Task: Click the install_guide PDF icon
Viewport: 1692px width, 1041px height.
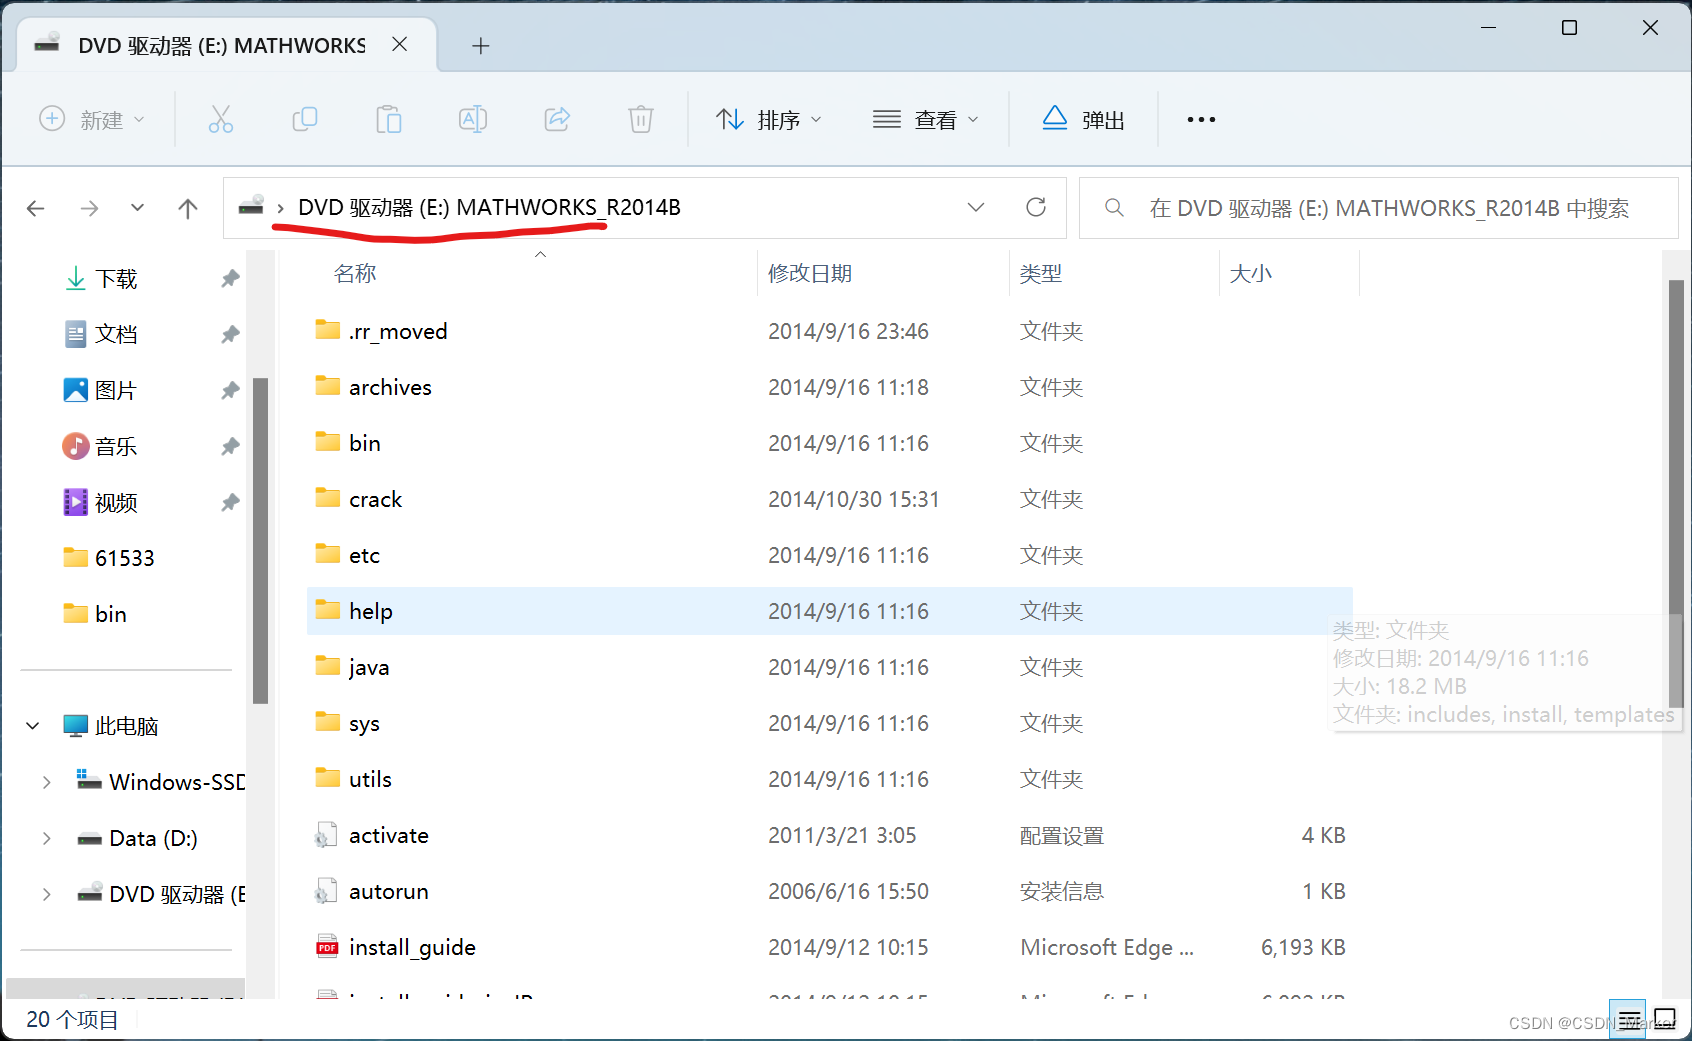Action: [x=327, y=946]
